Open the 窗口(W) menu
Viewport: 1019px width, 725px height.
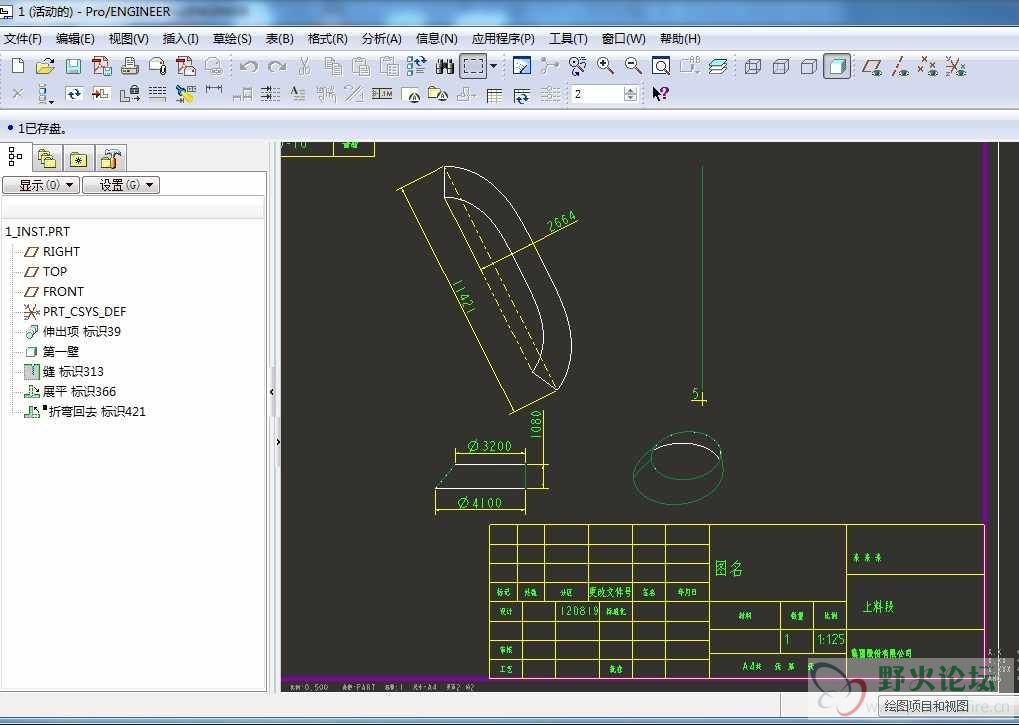coord(623,39)
